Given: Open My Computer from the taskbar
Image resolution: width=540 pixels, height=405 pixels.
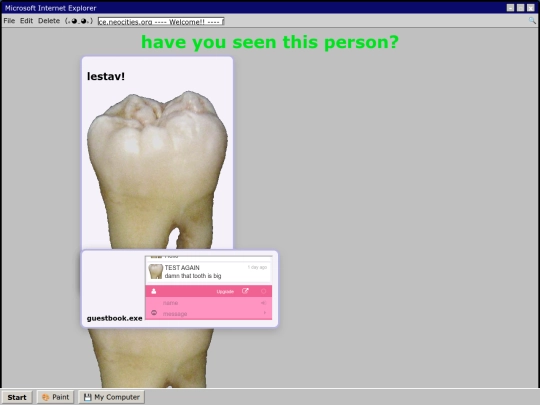Looking at the screenshot, I should [x=112, y=397].
